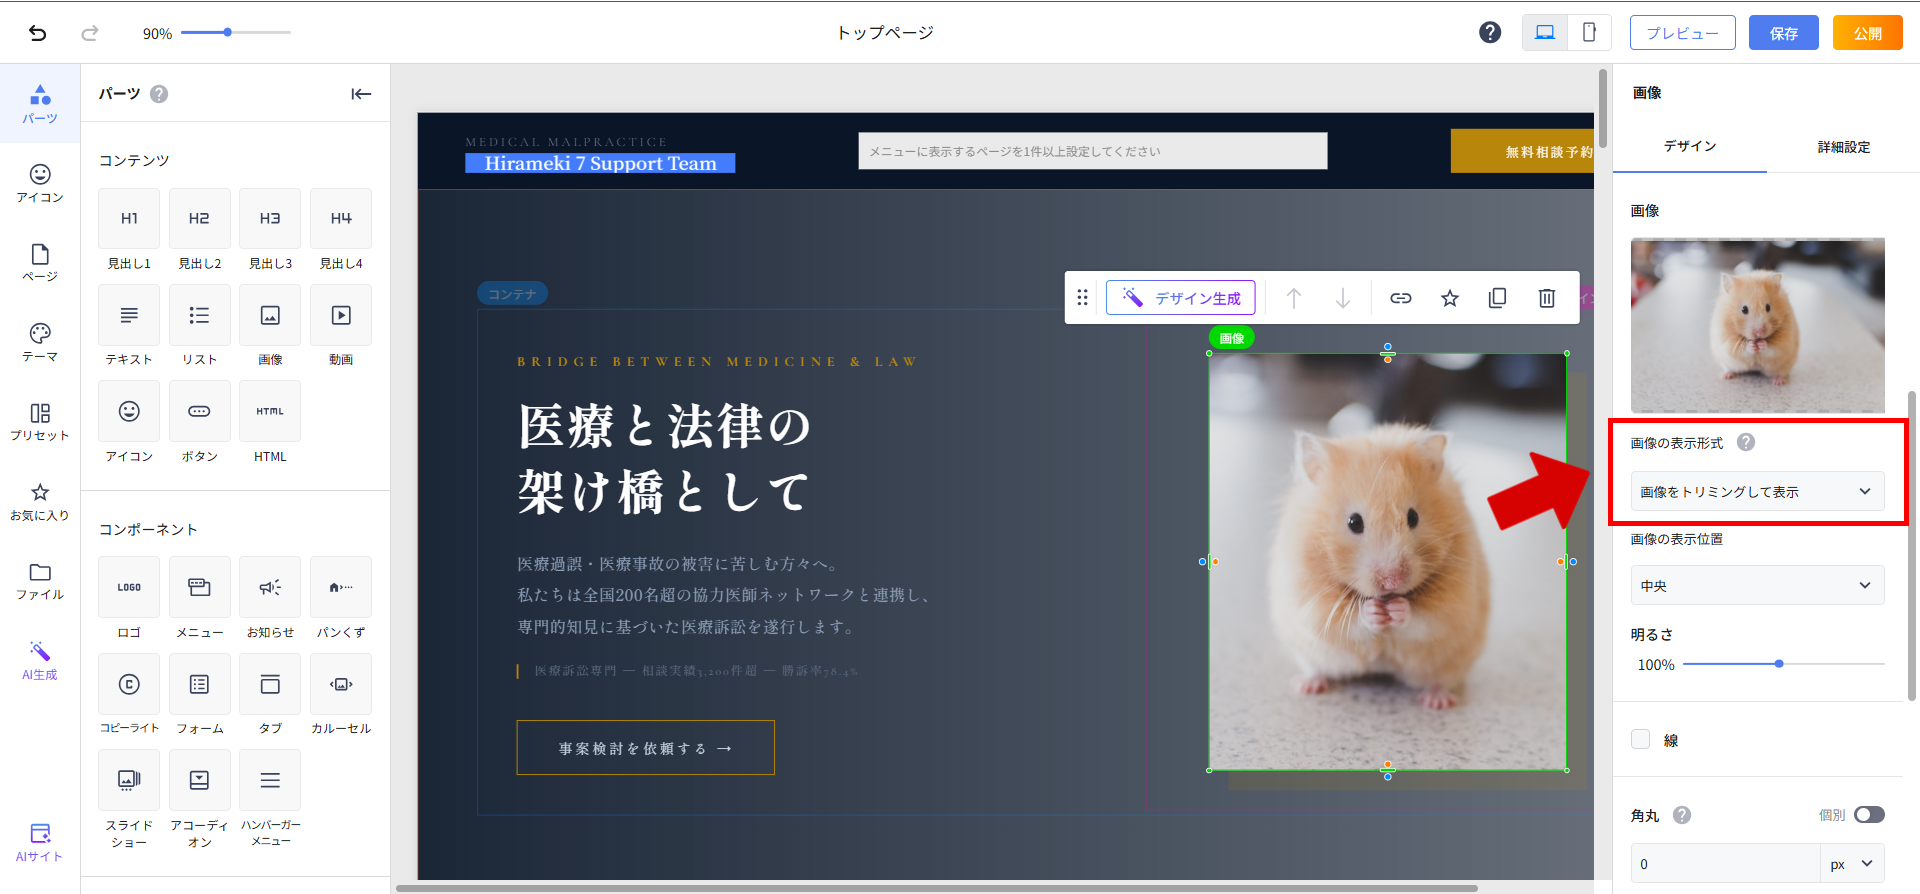Change the px unit dropdown
This screenshot has height=894, width=1920.
[1851, 864]
